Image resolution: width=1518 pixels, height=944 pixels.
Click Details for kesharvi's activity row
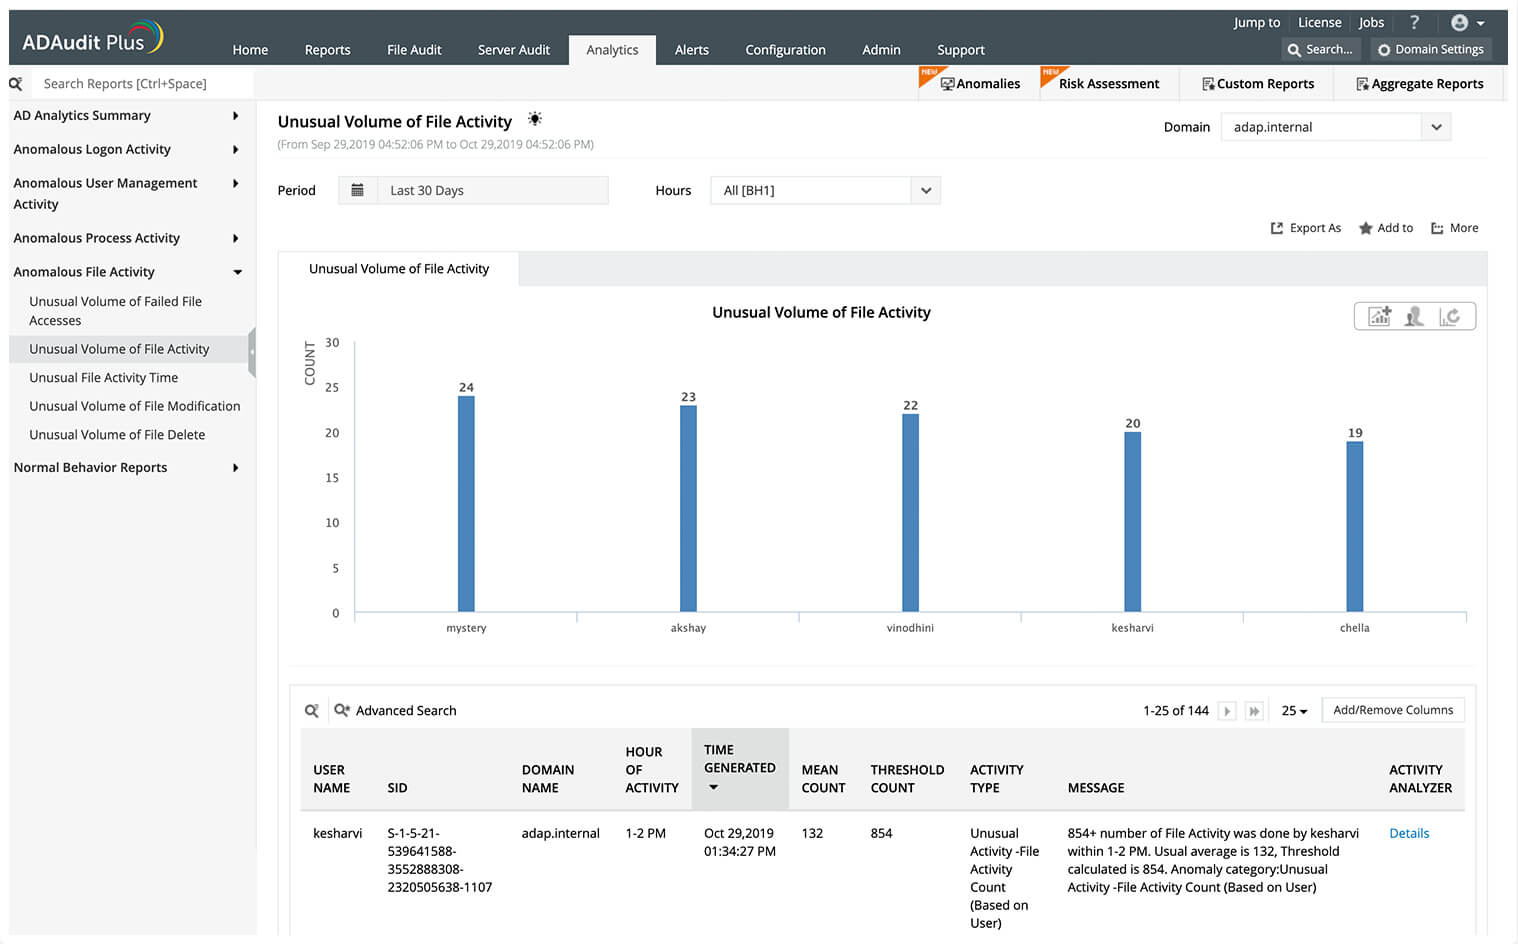(1409, 833)
